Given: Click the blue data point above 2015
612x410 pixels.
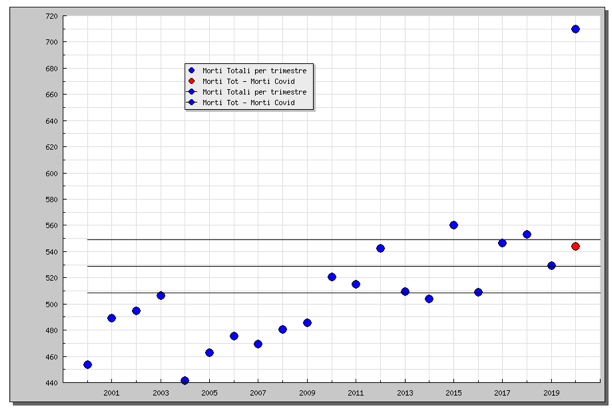Looking at the screenshot, I should tap(453, 225).
